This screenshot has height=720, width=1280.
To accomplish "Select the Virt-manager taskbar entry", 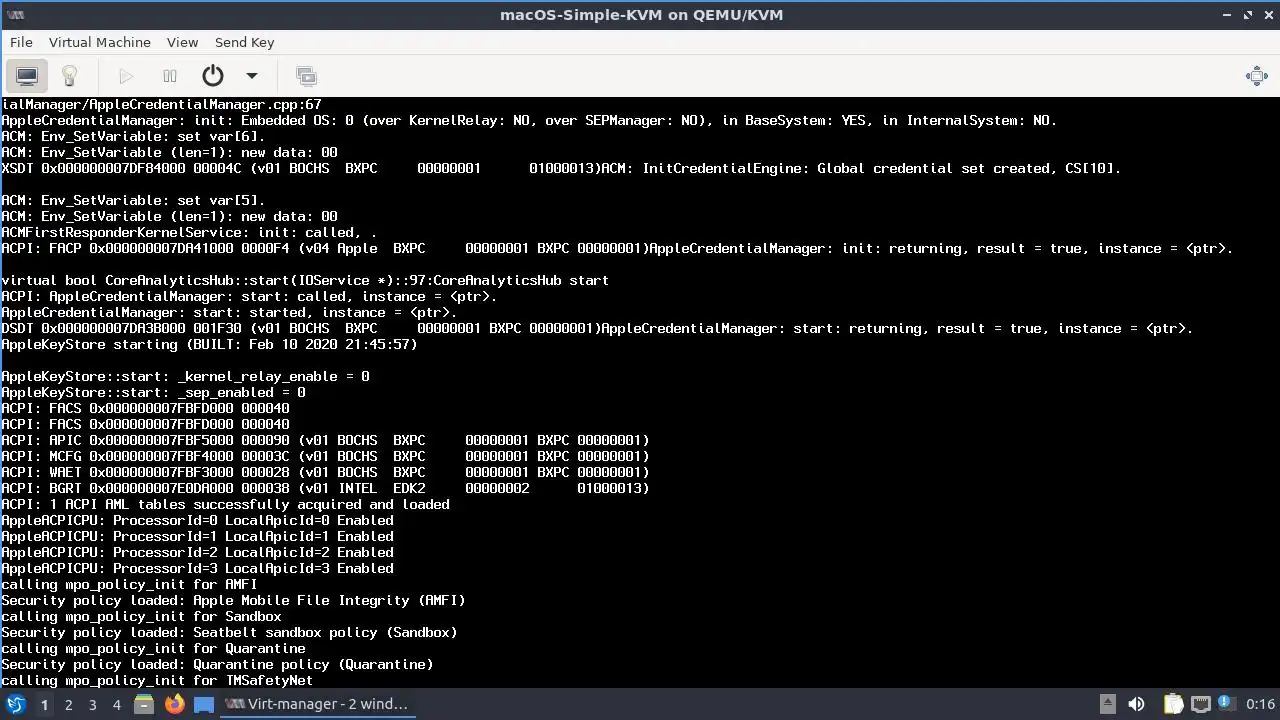I will pyautogui.click(x=316, y=704).
